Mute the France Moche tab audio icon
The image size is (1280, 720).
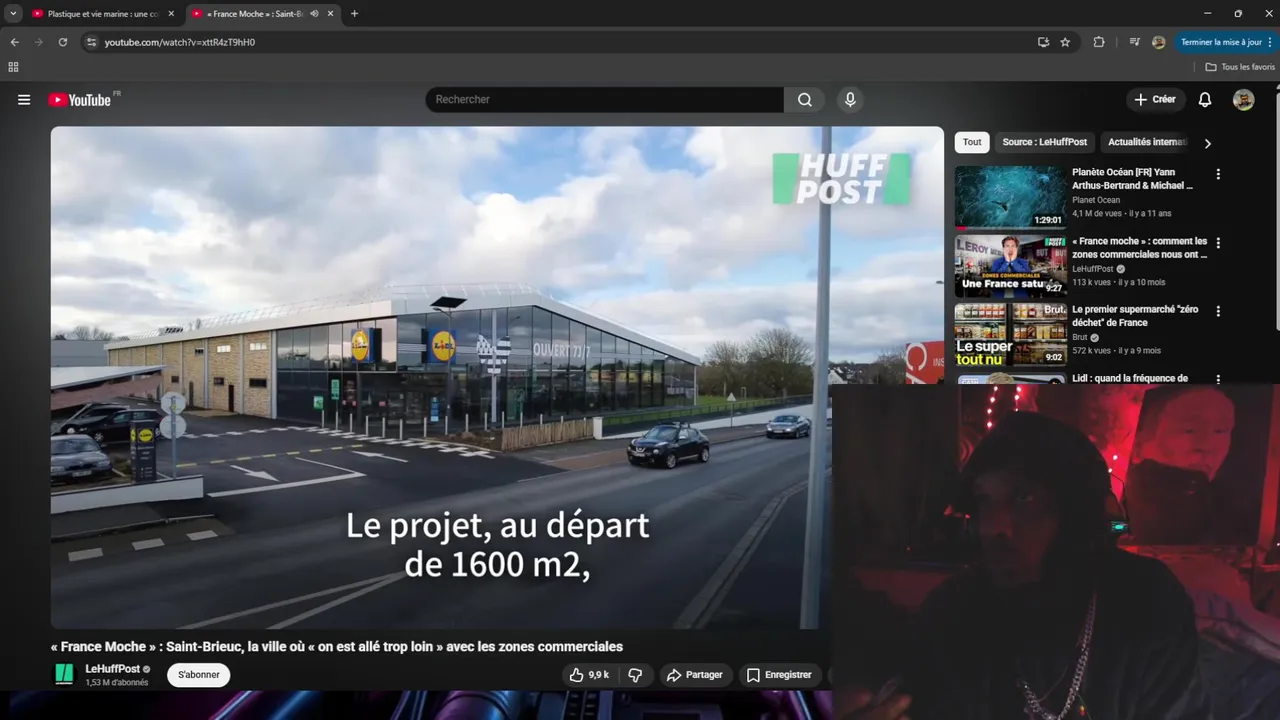point(314,14)
